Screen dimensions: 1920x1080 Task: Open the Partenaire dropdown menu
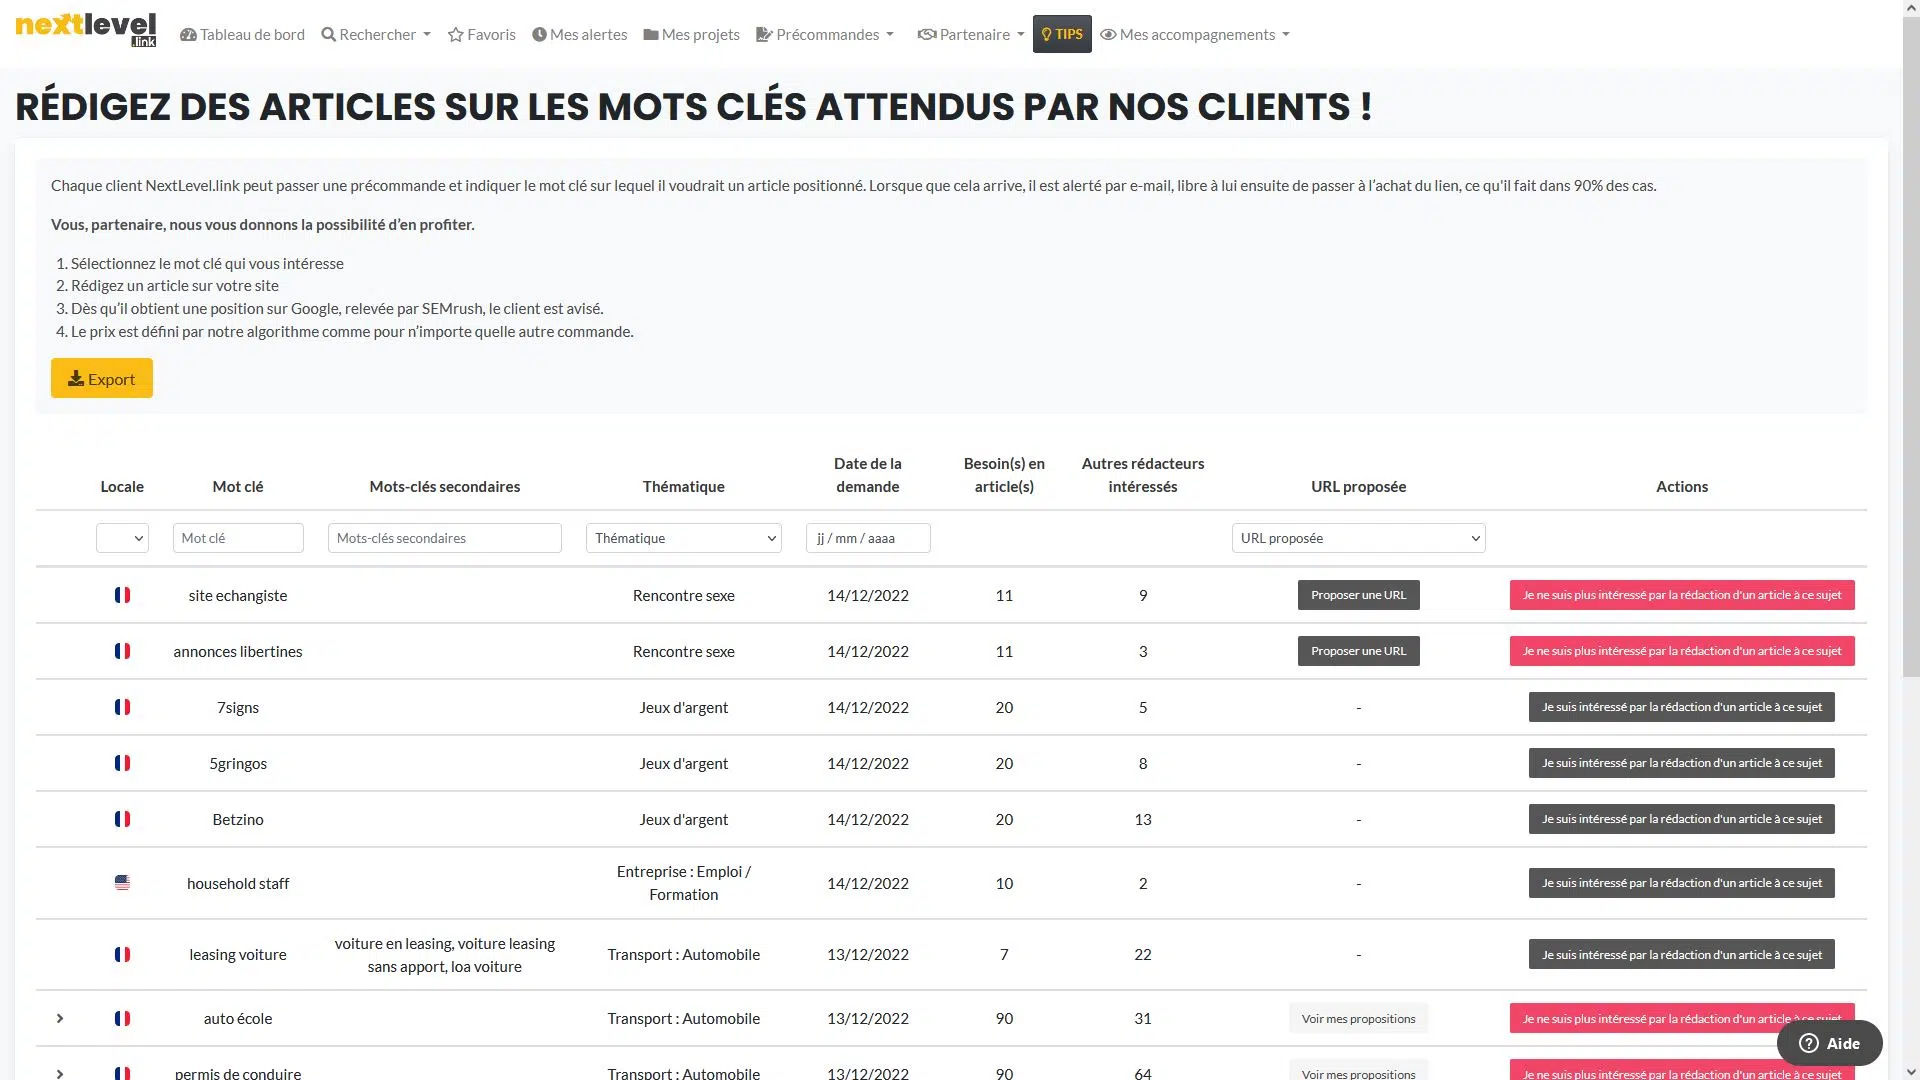point(971,34)
